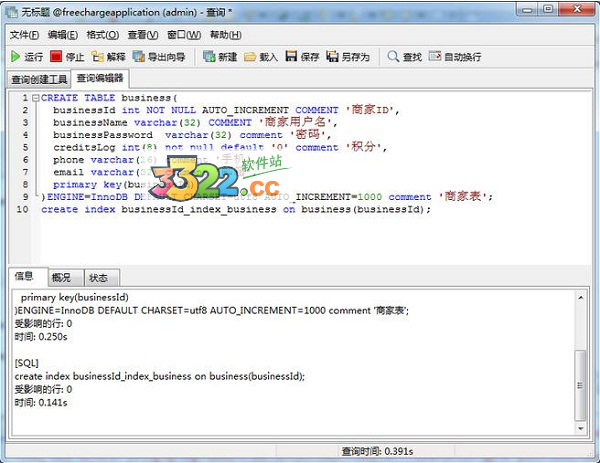Open the 查看 menu
This screenshot has width=600, height=463.
[x=143, y=35]
